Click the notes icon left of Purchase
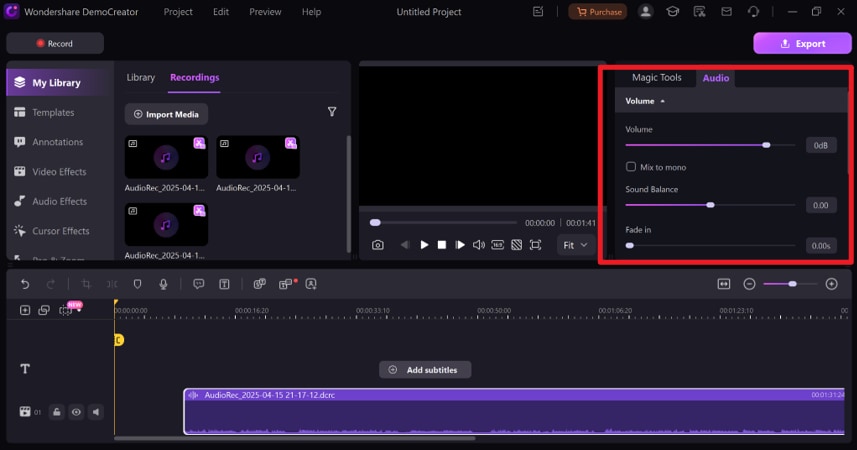The image size is (857, 450). 538,11
